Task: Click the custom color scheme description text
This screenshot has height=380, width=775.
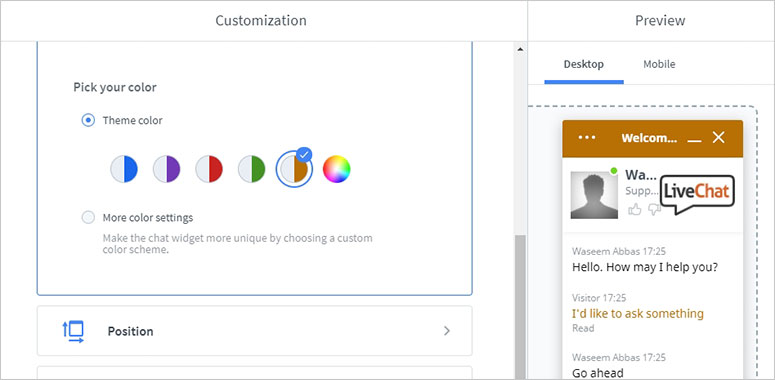Action: point(237,244)
